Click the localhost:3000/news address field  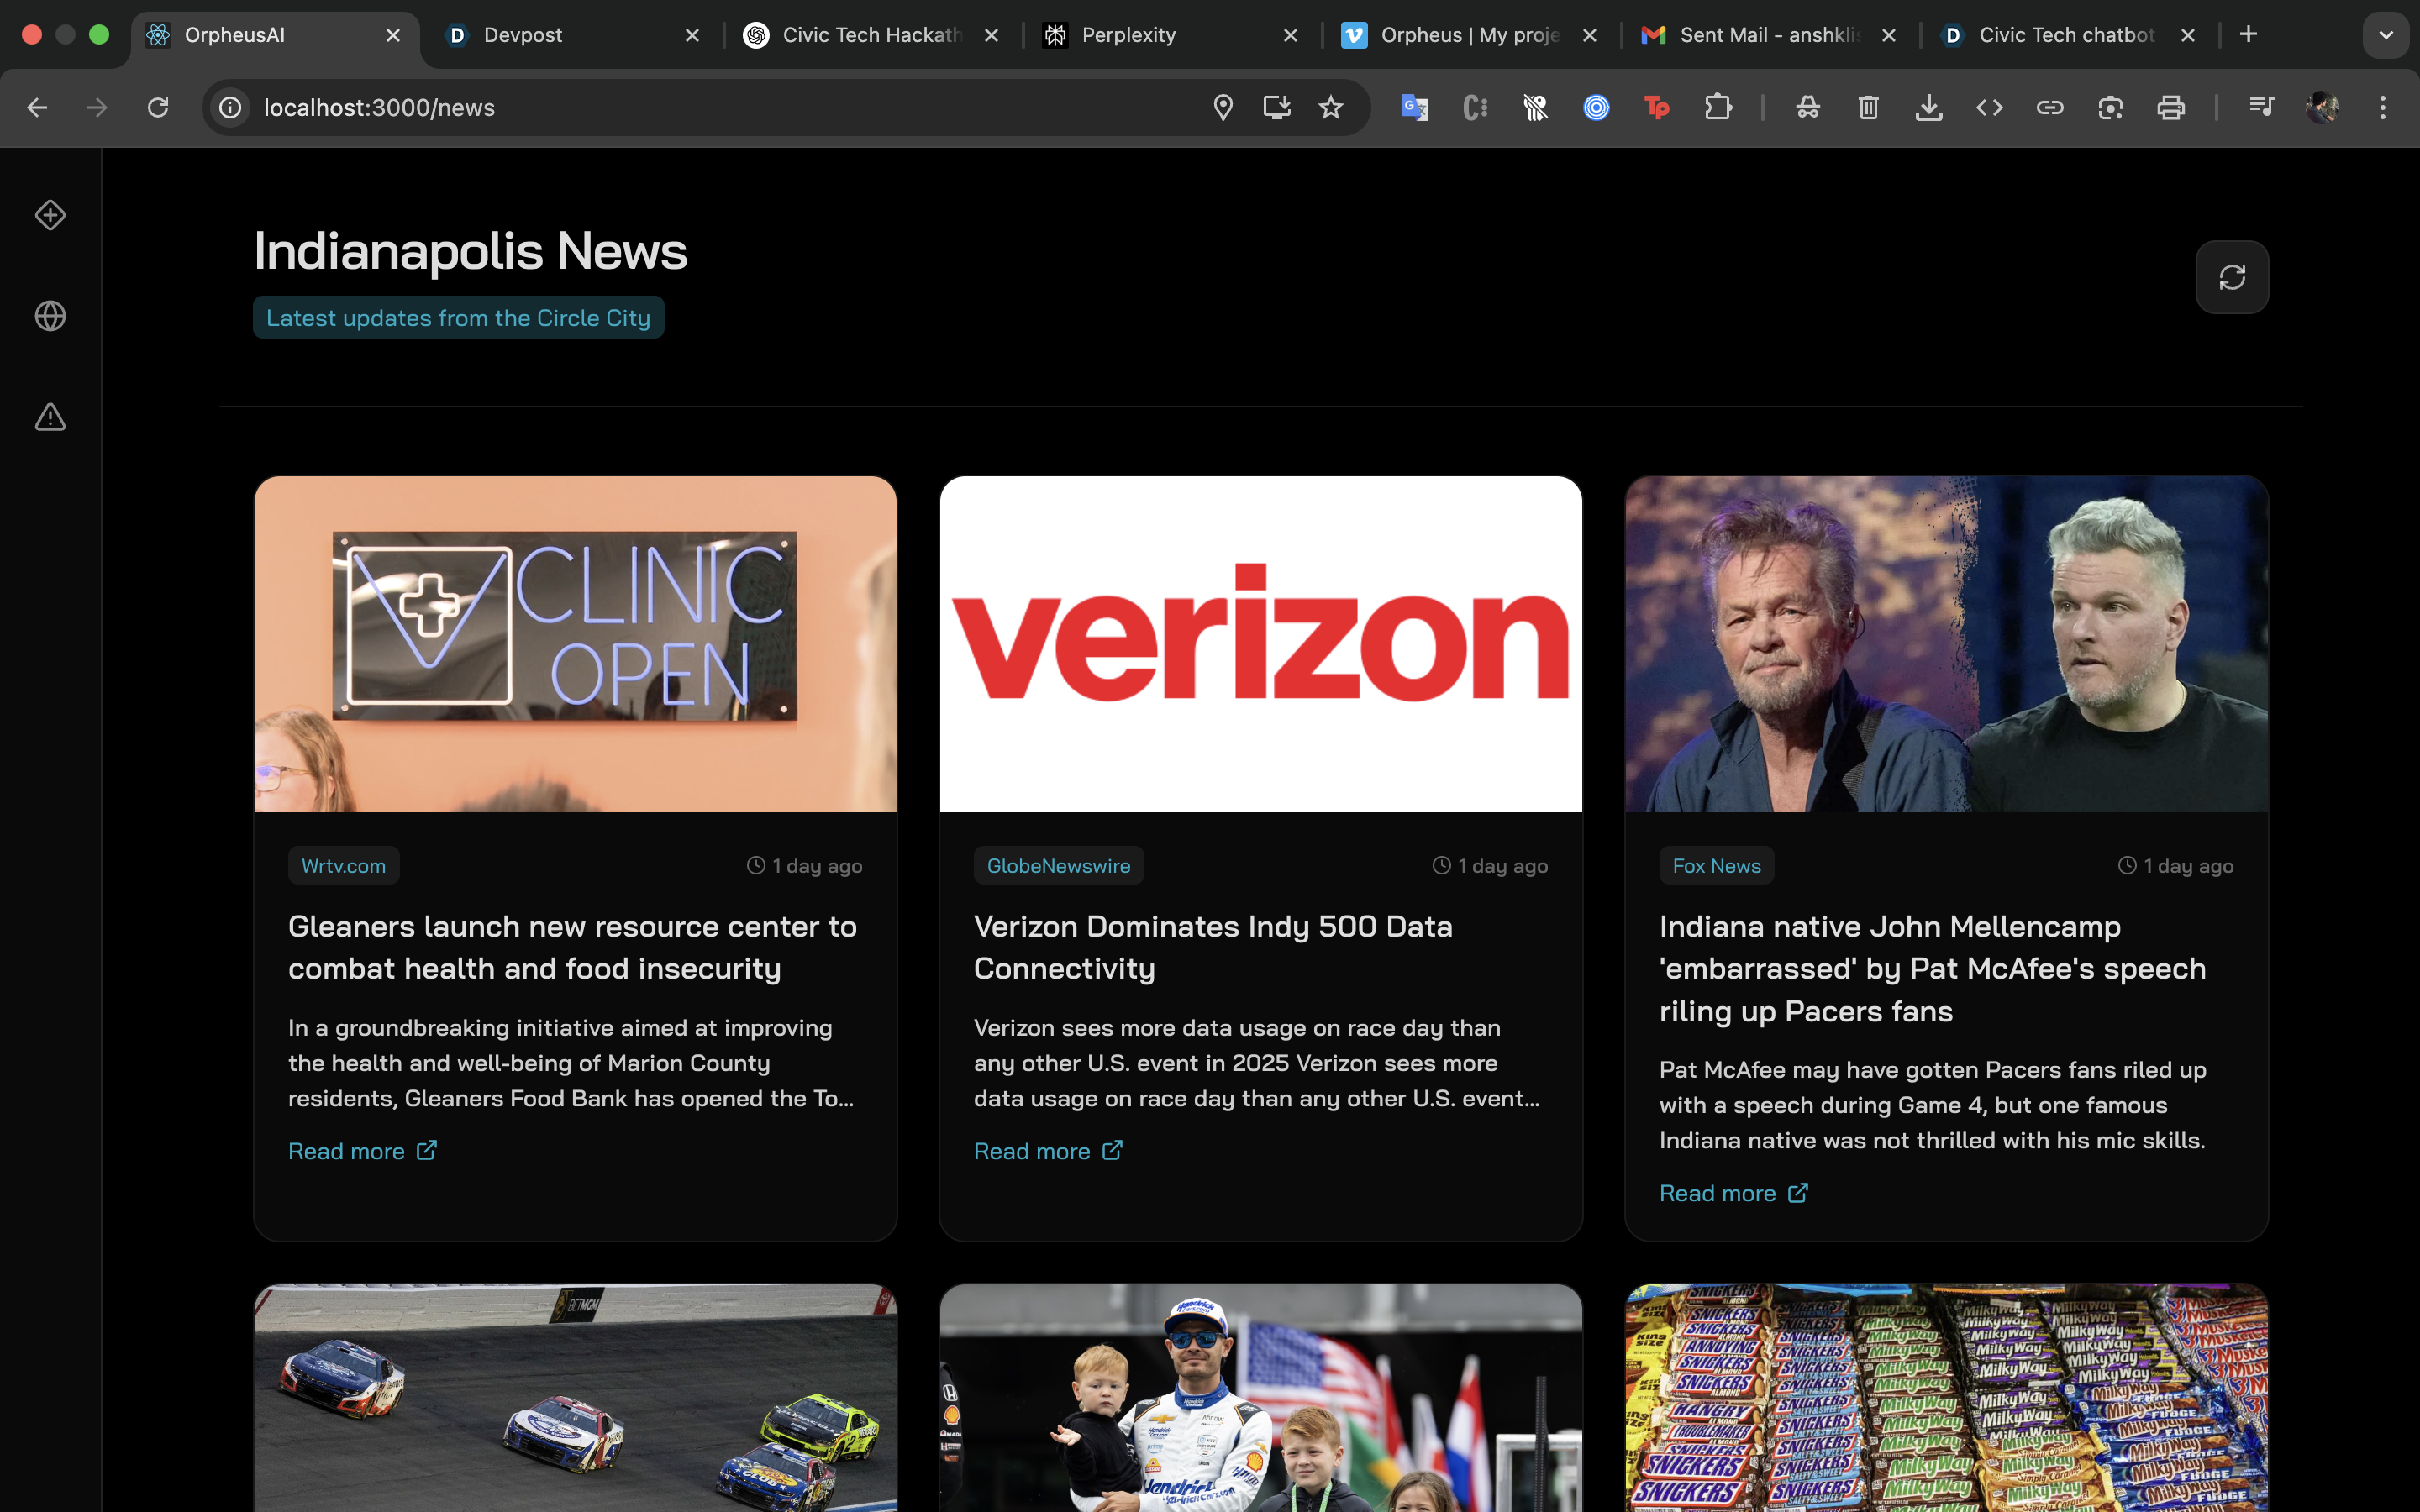pyautogui.click(x=700, y=107)
